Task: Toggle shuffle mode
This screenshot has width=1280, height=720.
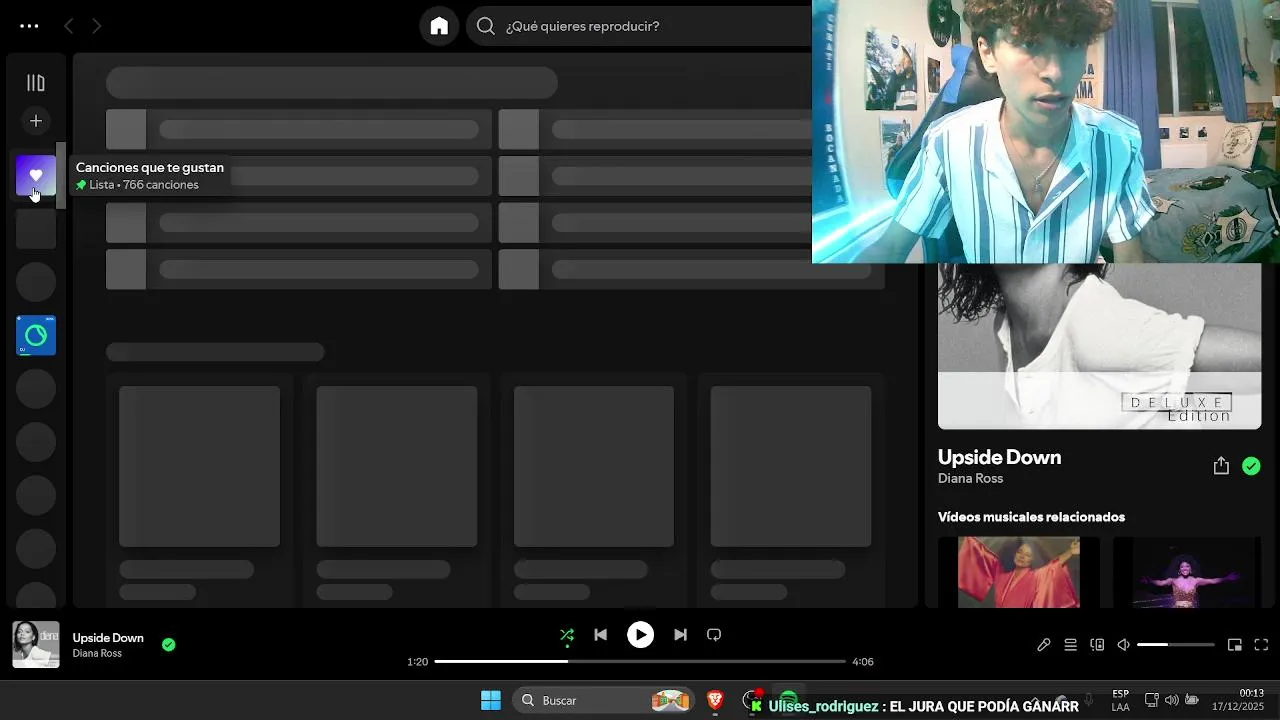Action: 567,635
